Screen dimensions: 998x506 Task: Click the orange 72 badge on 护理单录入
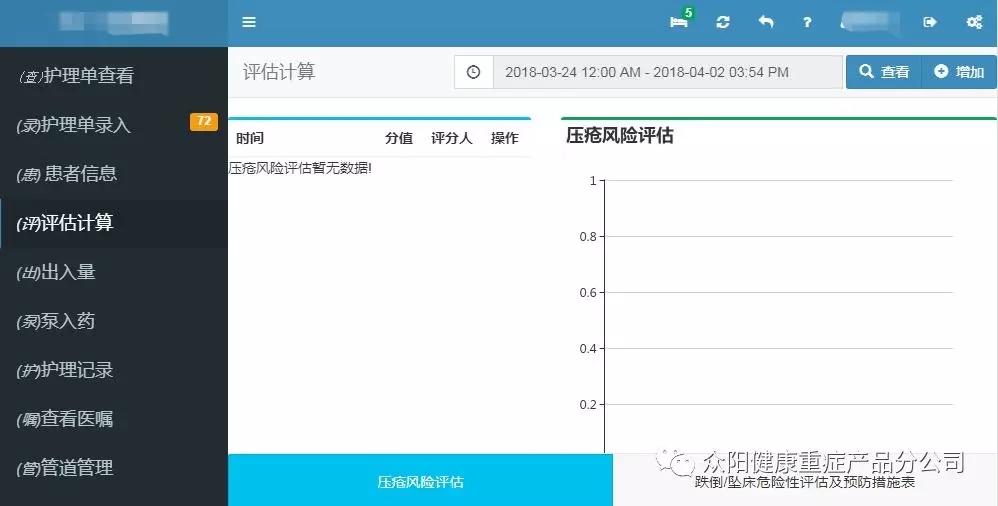click(203, 122)
